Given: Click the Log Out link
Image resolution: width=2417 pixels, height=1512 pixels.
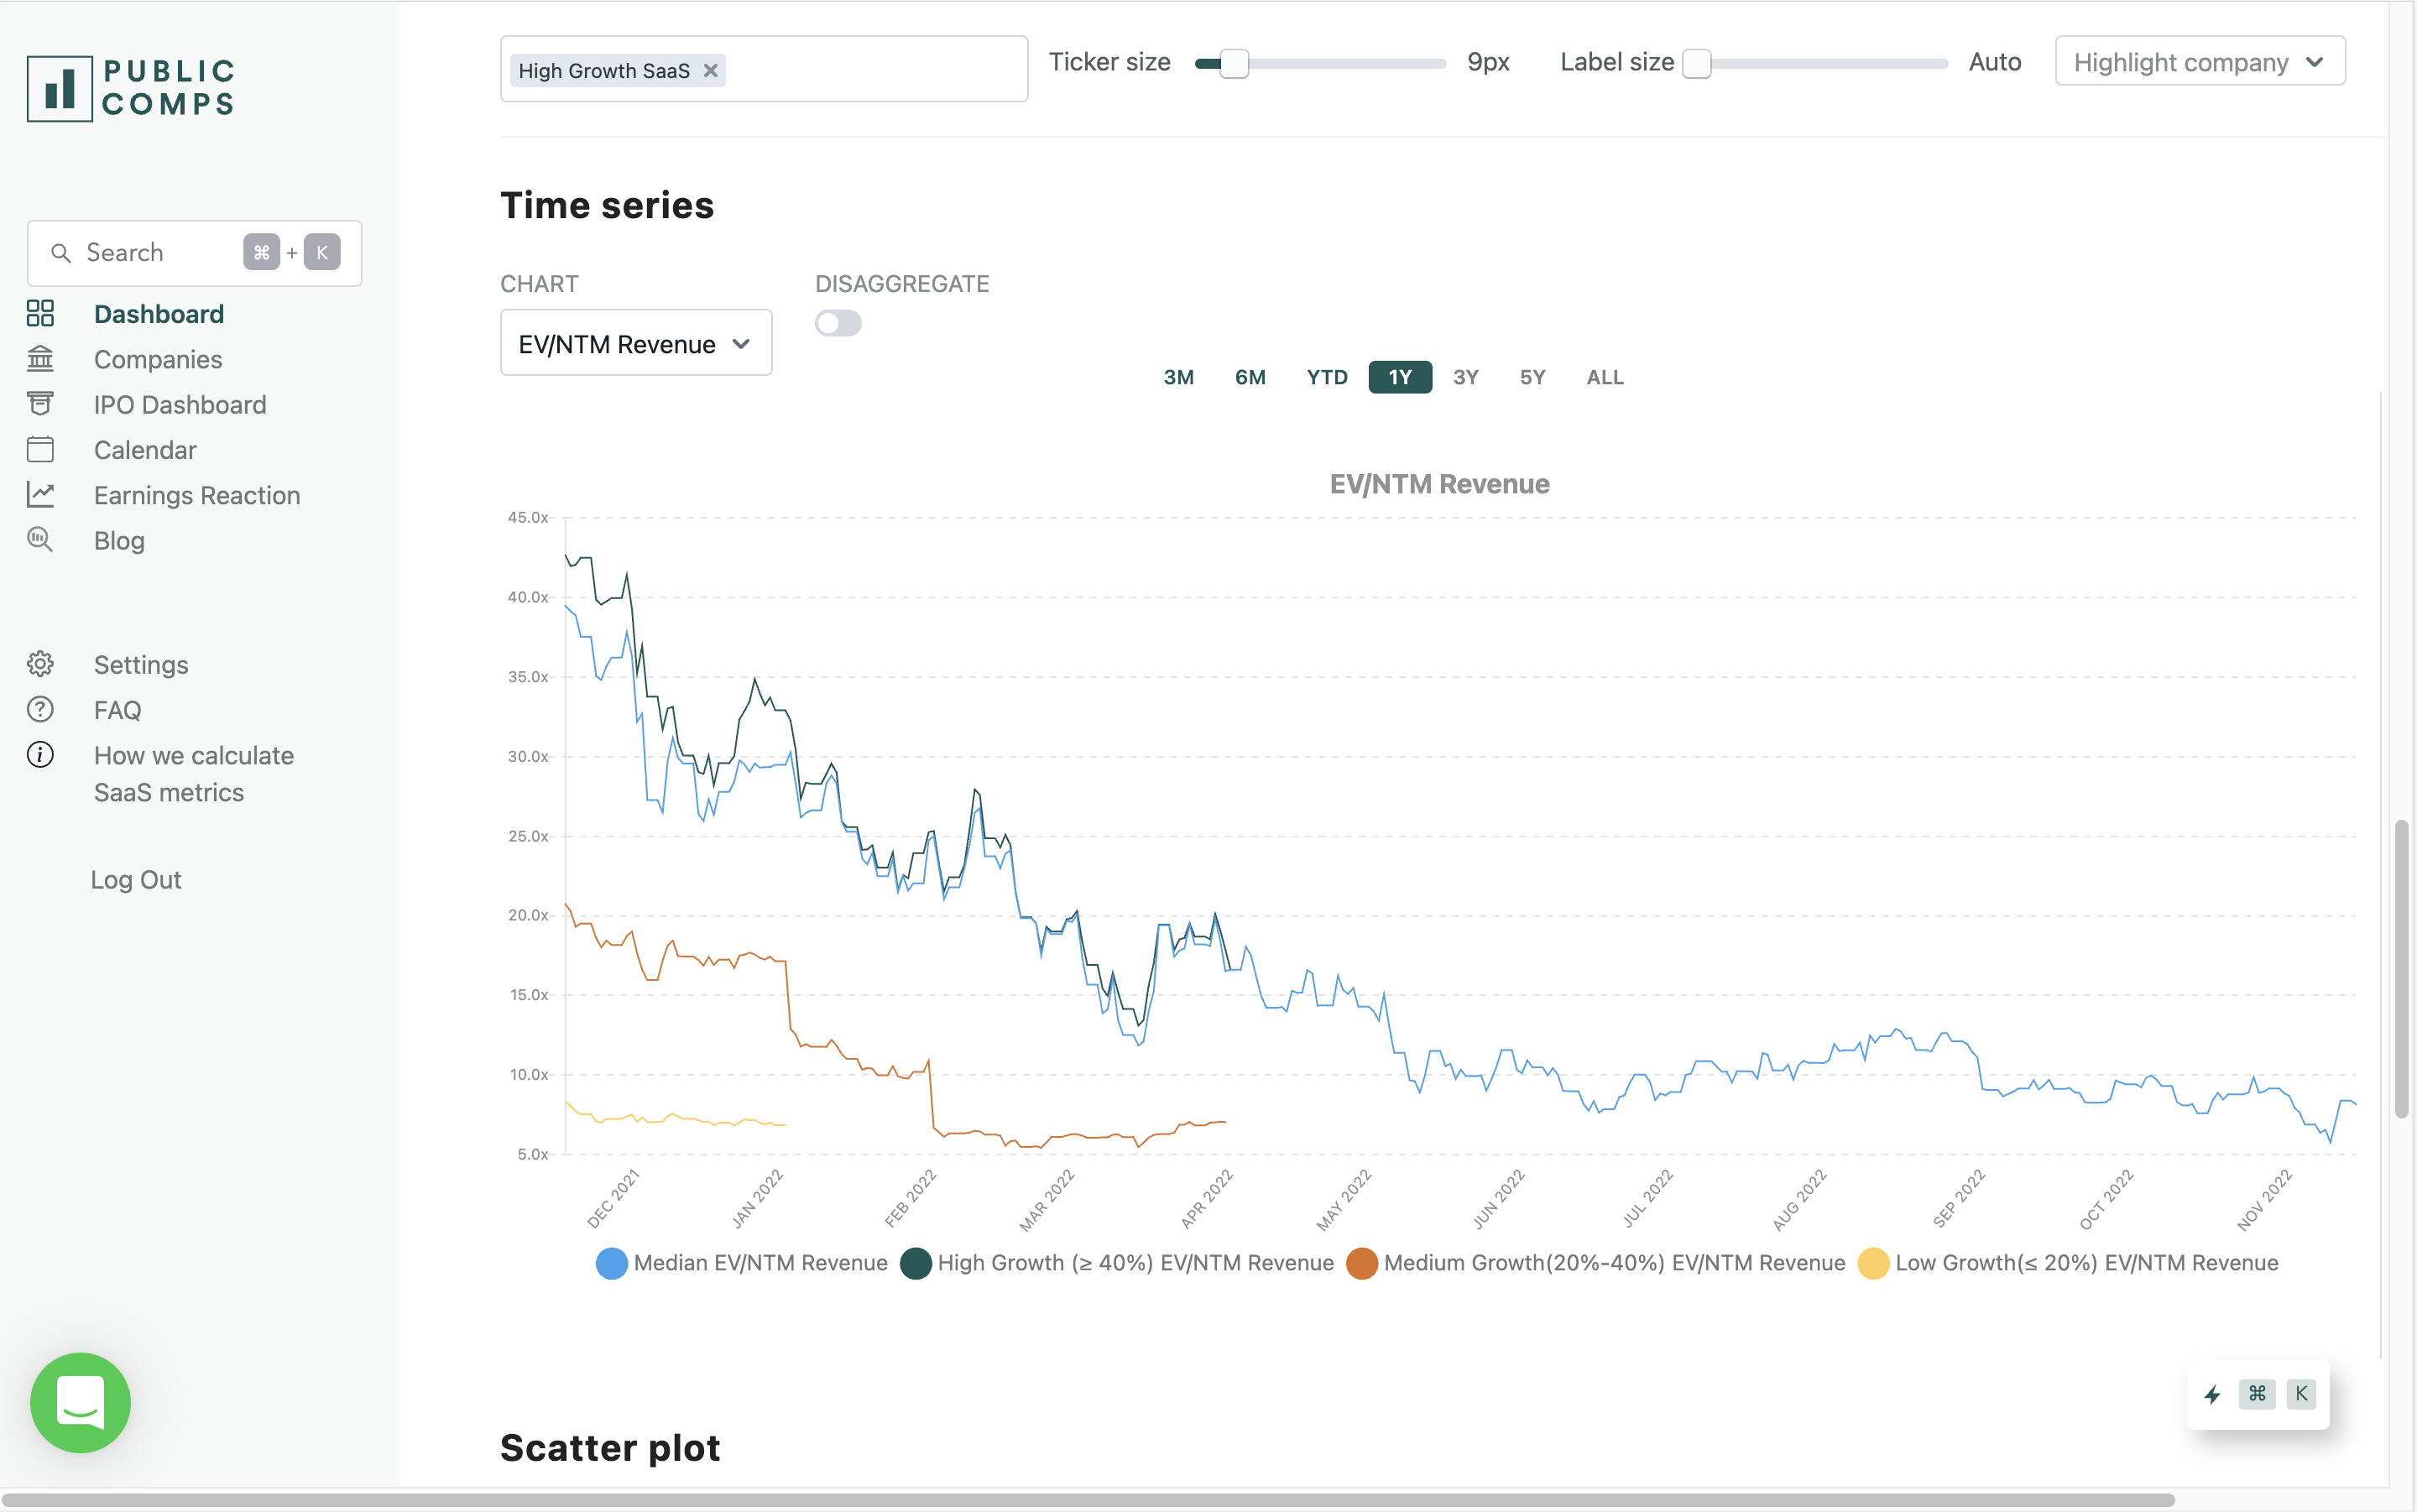Looking at the screenshot, I should click(136, 879).
